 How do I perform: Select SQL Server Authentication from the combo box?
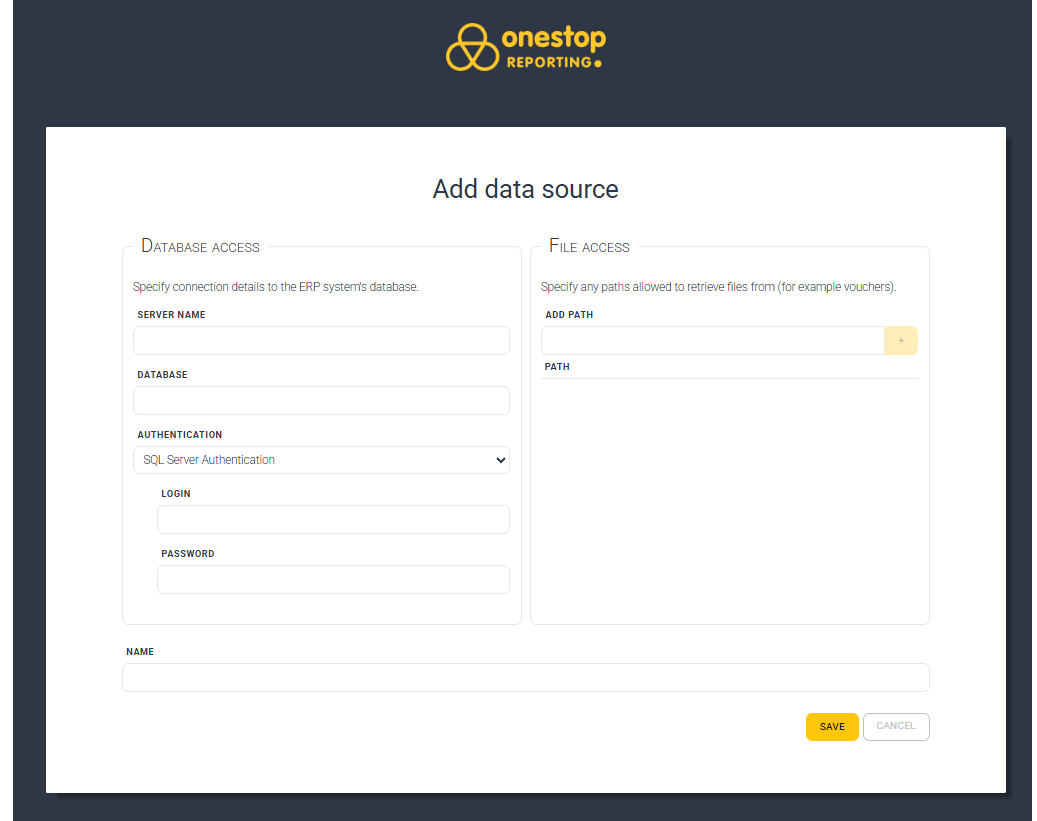tap(320, 459)
